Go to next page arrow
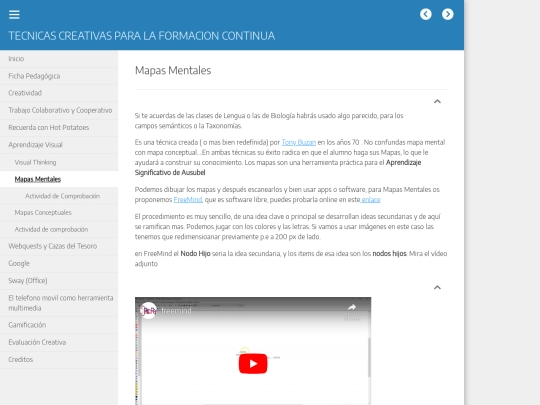 click(x=448, y=14)
